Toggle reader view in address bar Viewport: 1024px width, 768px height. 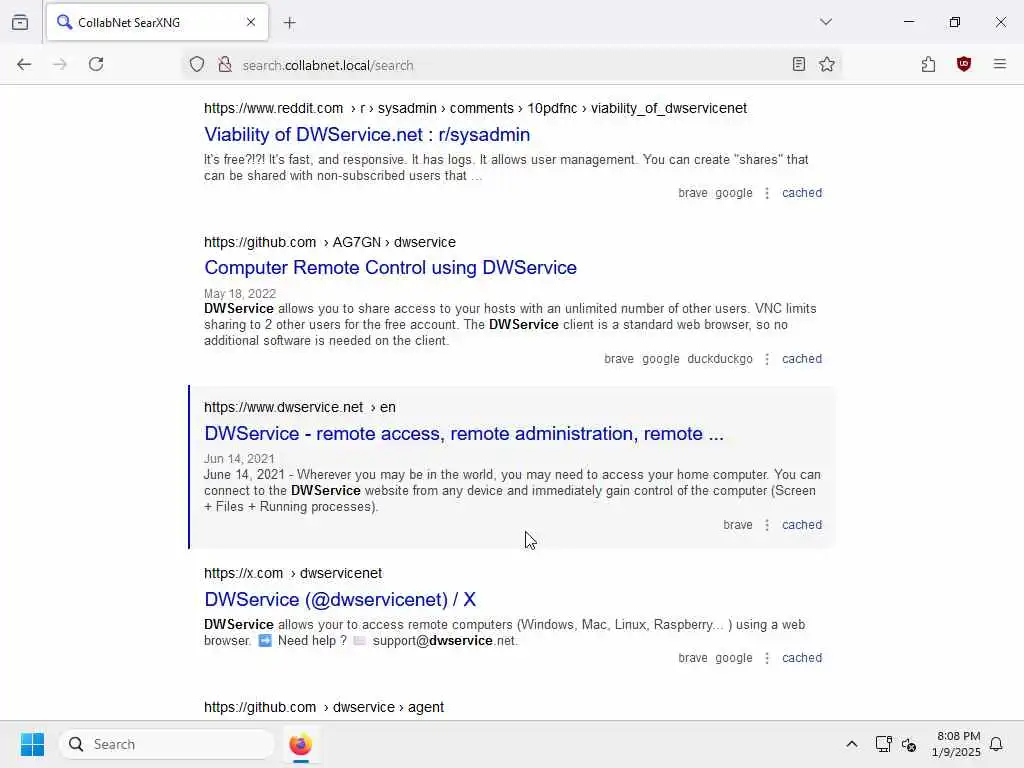point(798,64)
